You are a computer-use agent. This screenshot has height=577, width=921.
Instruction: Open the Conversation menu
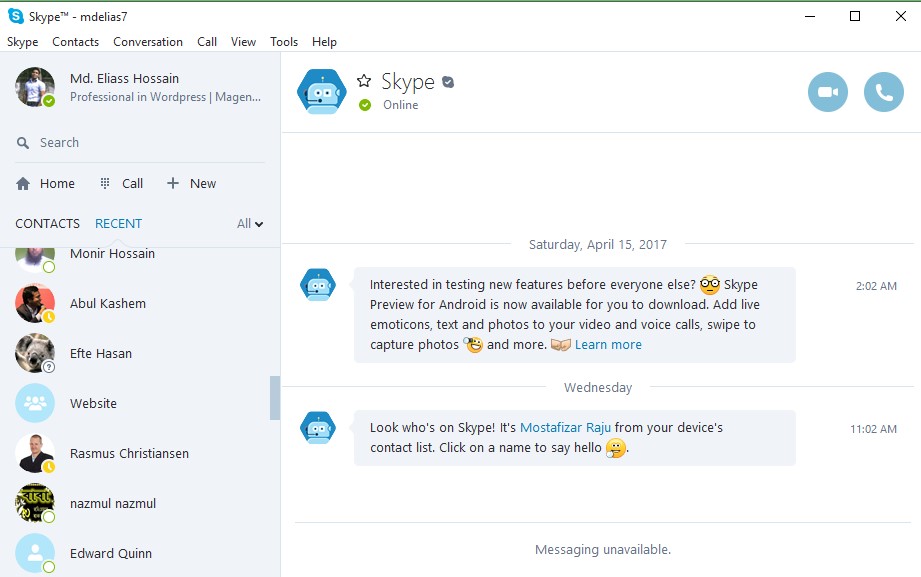pos(147,42)
